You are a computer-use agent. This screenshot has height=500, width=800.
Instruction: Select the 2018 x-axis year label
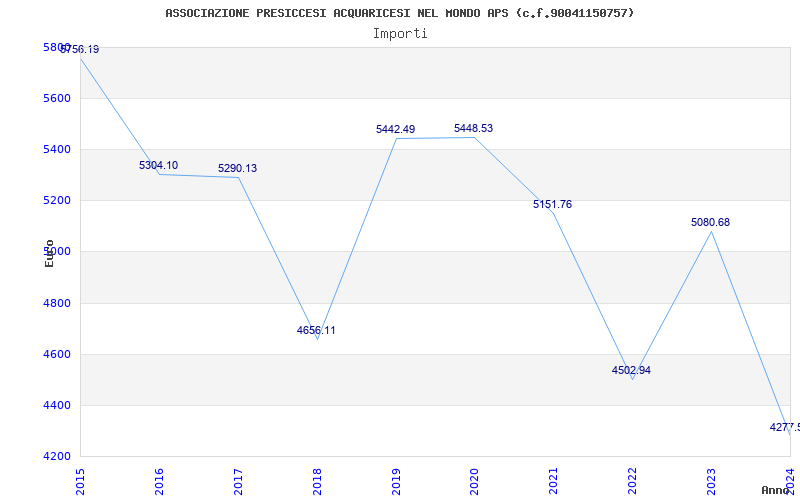pos(317,481)
